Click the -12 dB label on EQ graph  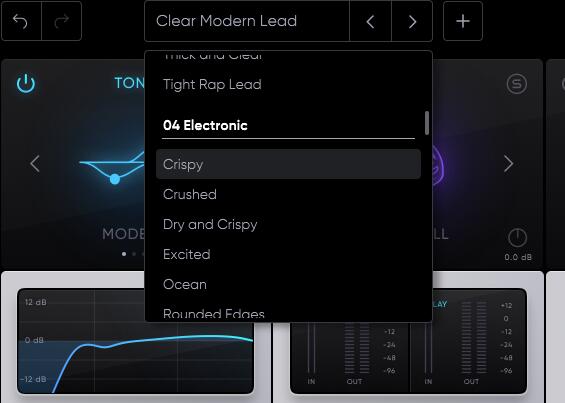(x=33, y=379)
